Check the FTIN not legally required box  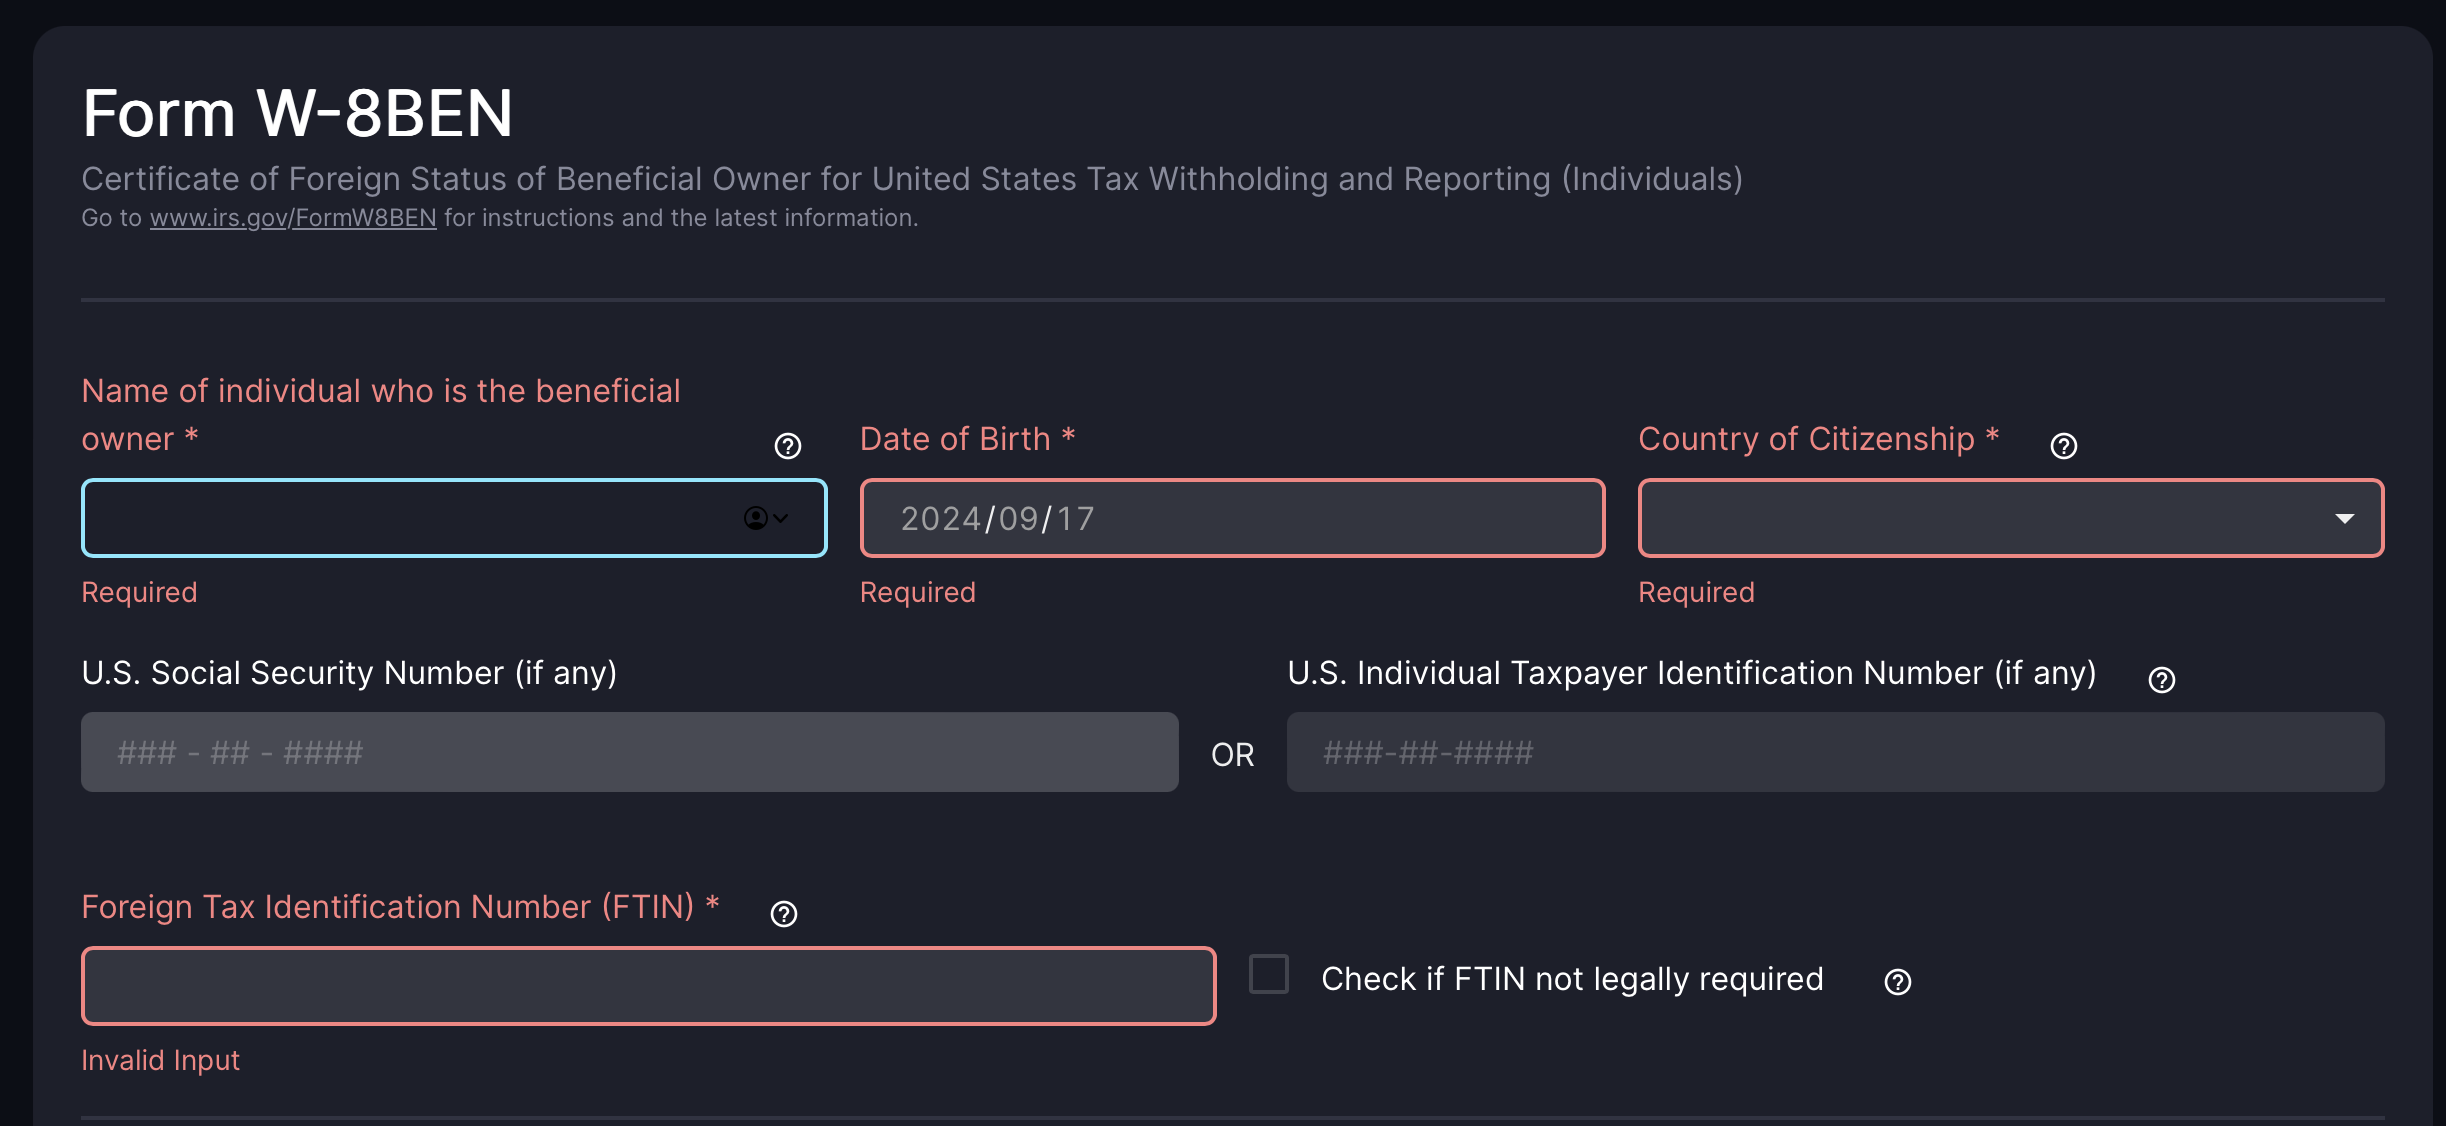[1269, 974]
